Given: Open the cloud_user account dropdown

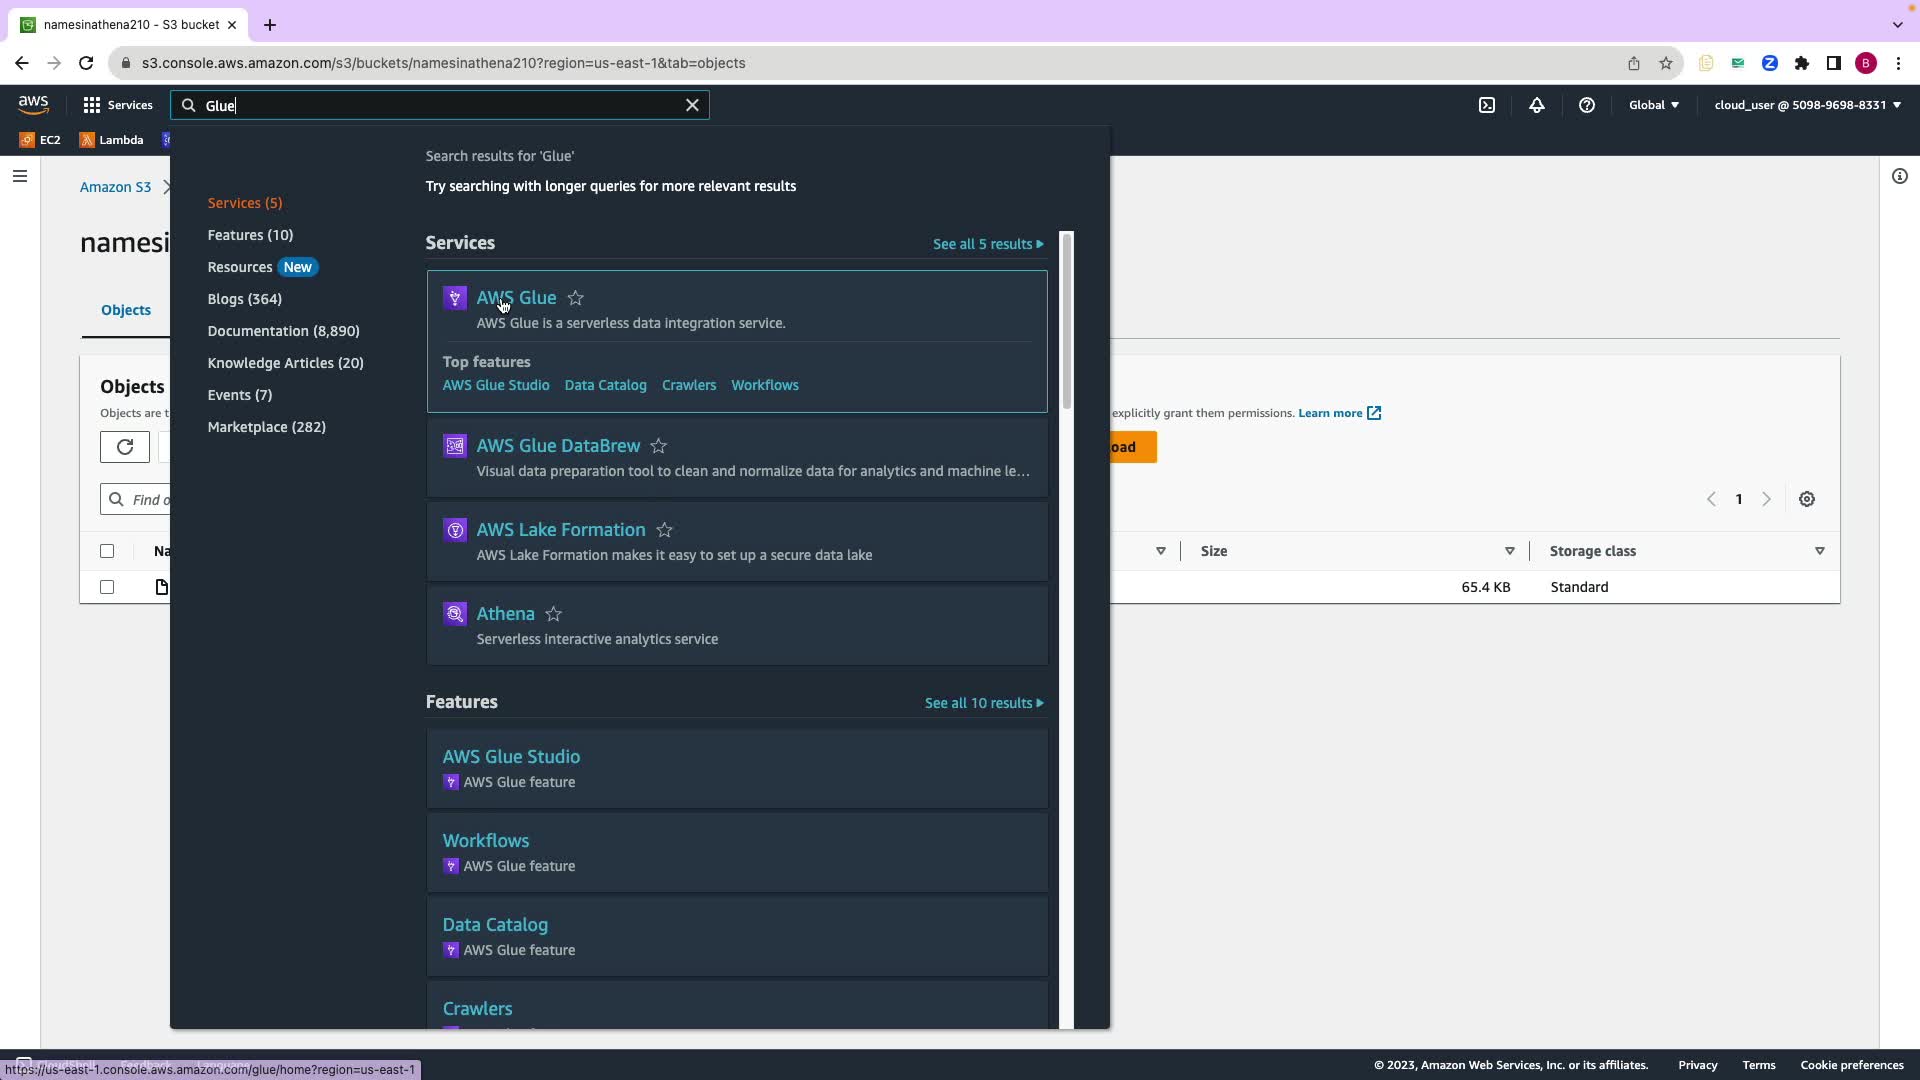Looking at the screenshot, I should (x=1807, y=105).
